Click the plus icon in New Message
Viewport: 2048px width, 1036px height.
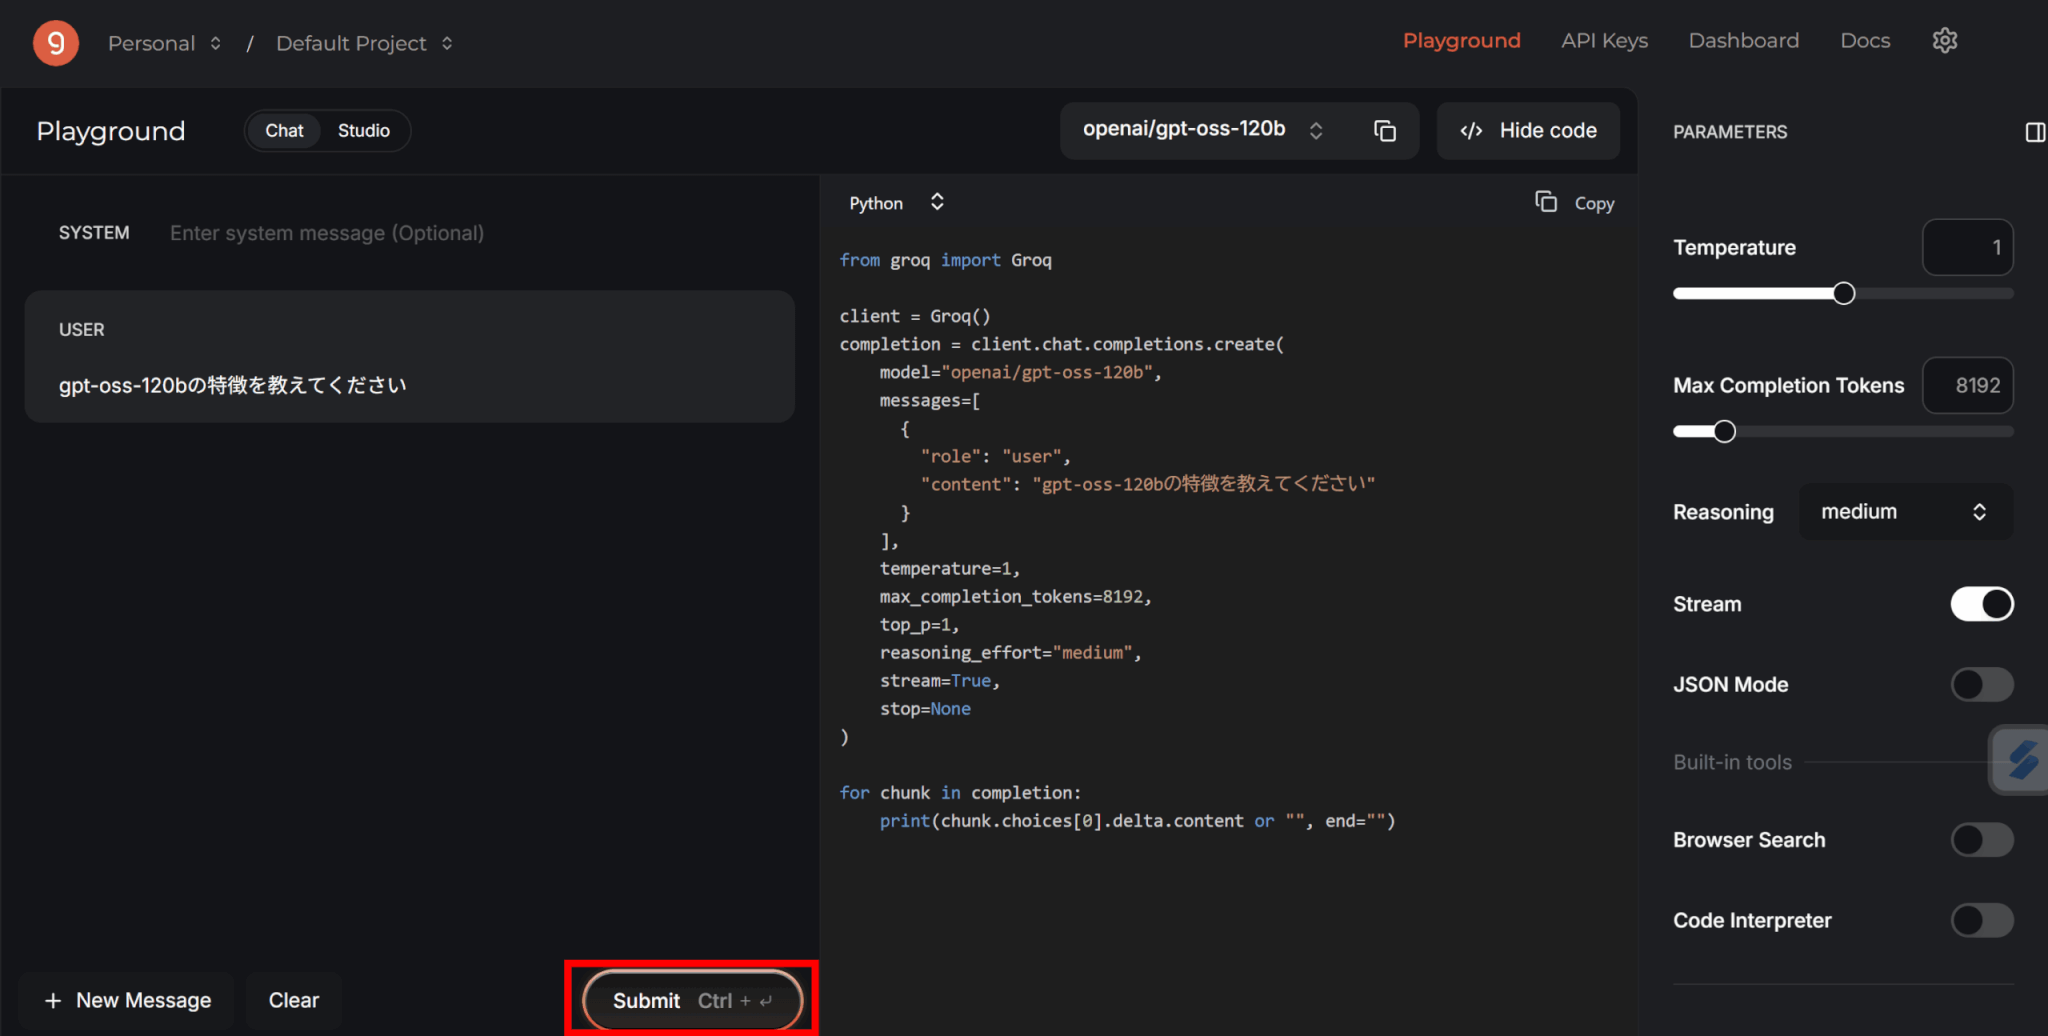(x=53, y=1000)
